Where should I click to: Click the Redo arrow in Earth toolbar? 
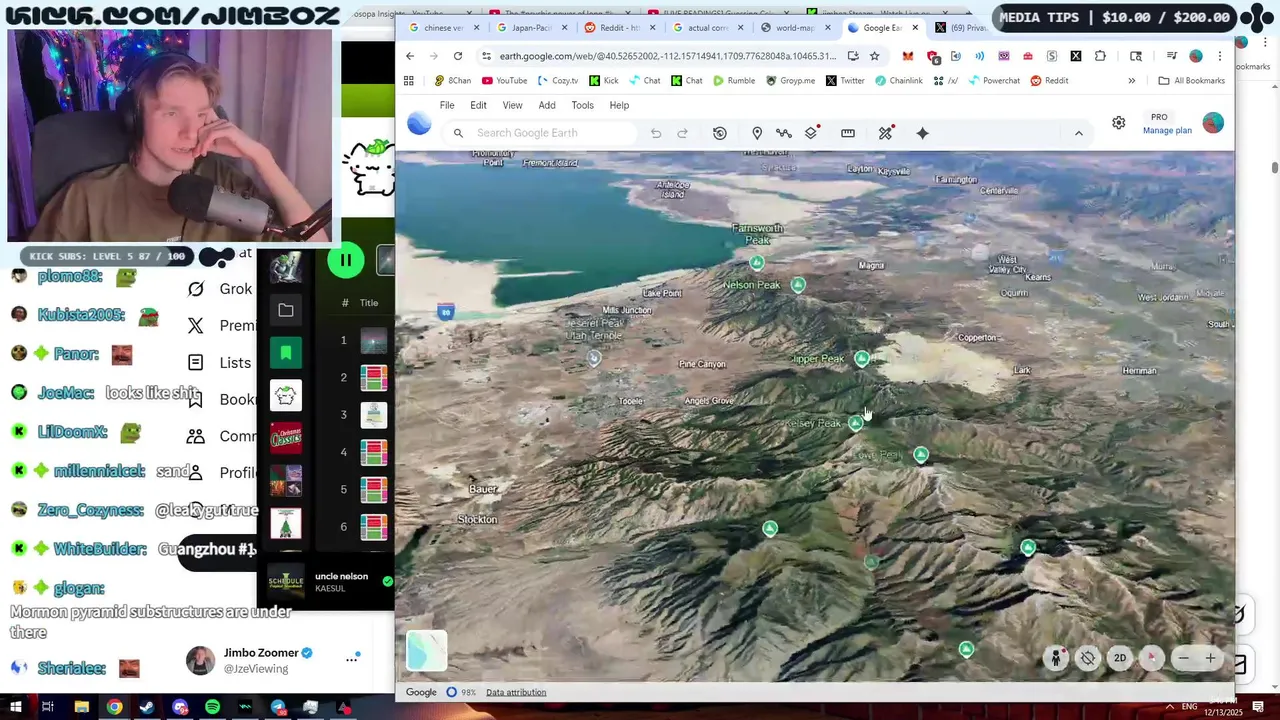point(683,133)
